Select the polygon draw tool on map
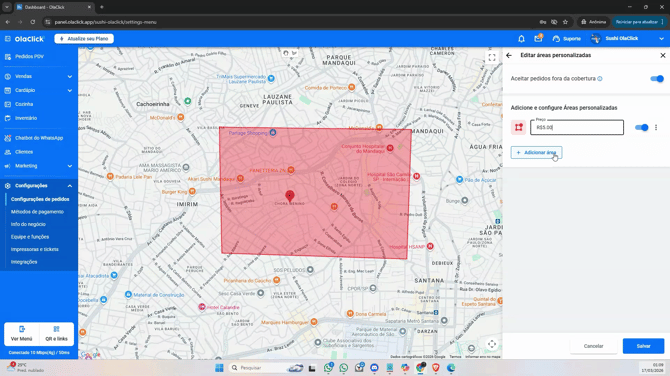The width and height of the screenshot is (670, 376). [294, 53]
